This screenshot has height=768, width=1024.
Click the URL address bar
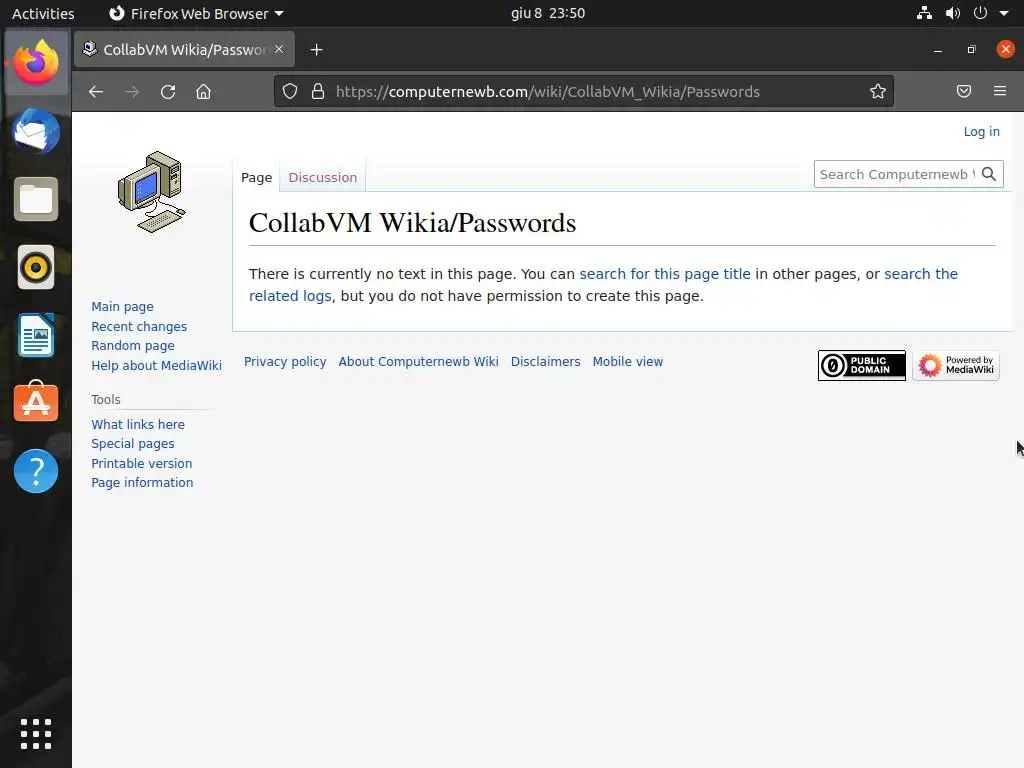point(583,91)
